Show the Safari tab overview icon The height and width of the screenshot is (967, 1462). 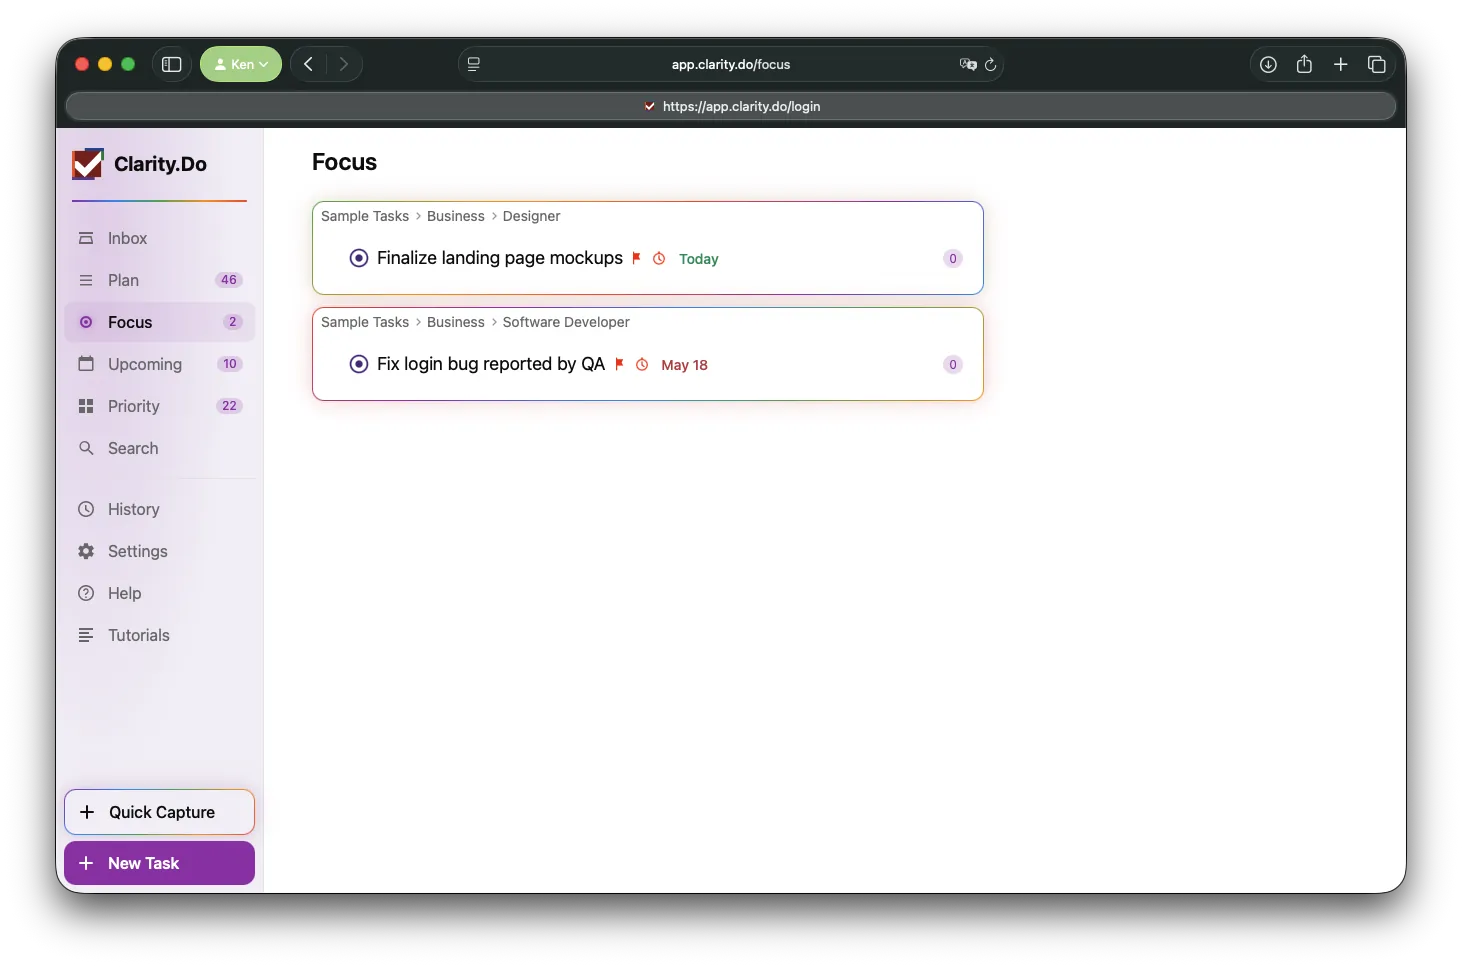click(1377, 64)
